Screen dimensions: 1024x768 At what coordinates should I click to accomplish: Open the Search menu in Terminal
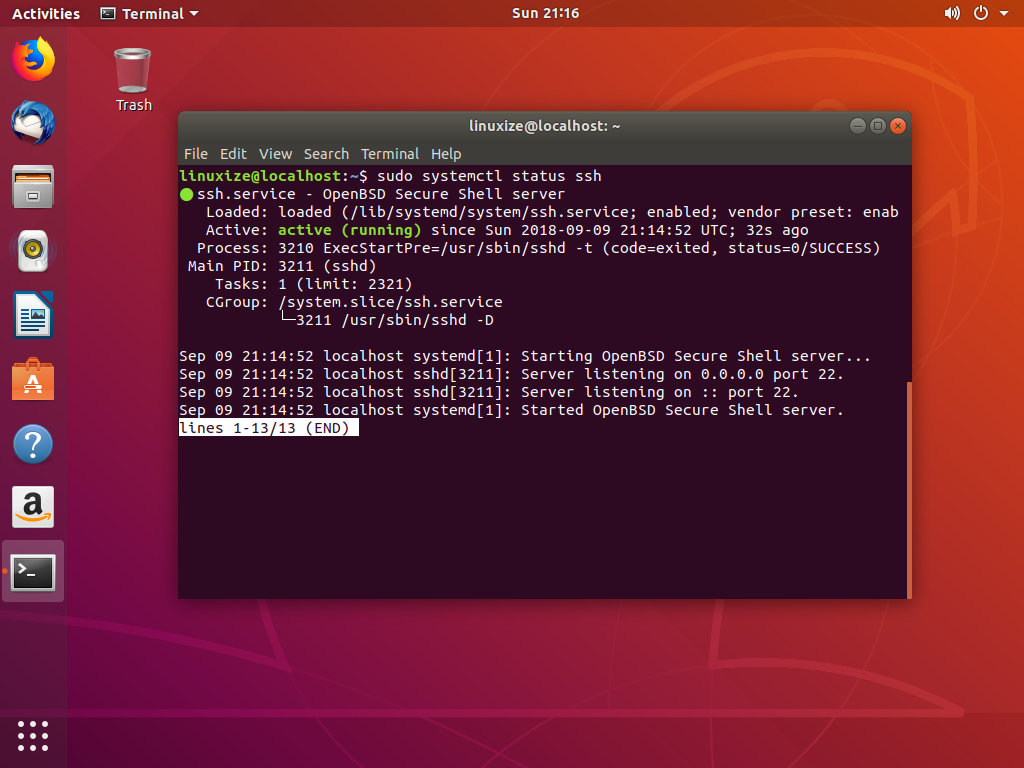pos(326,154)
